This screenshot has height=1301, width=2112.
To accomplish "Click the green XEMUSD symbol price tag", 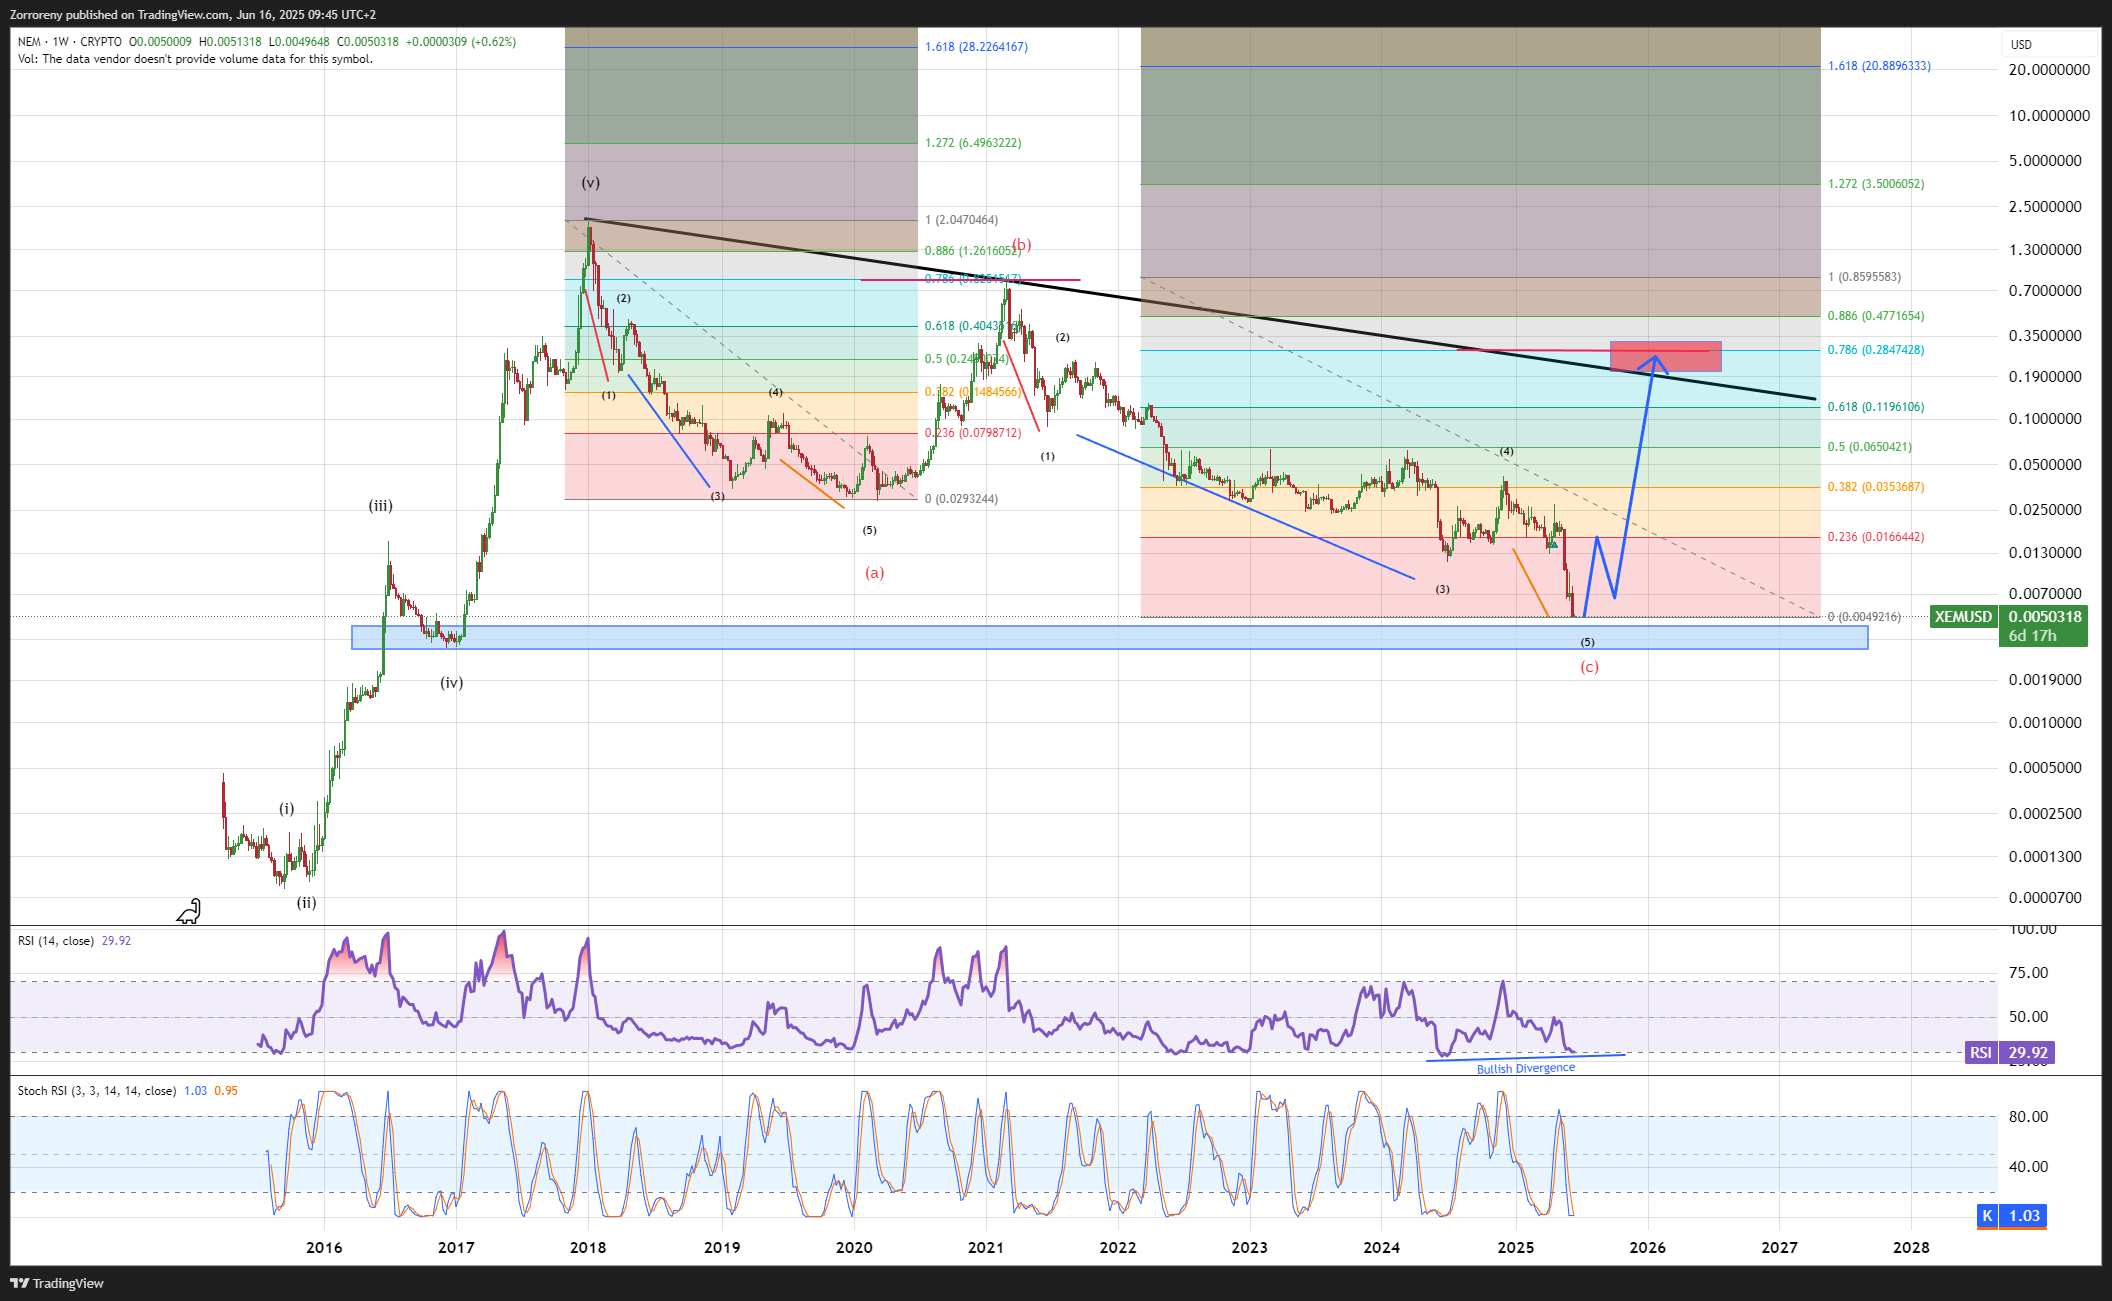I will 1963,617.
